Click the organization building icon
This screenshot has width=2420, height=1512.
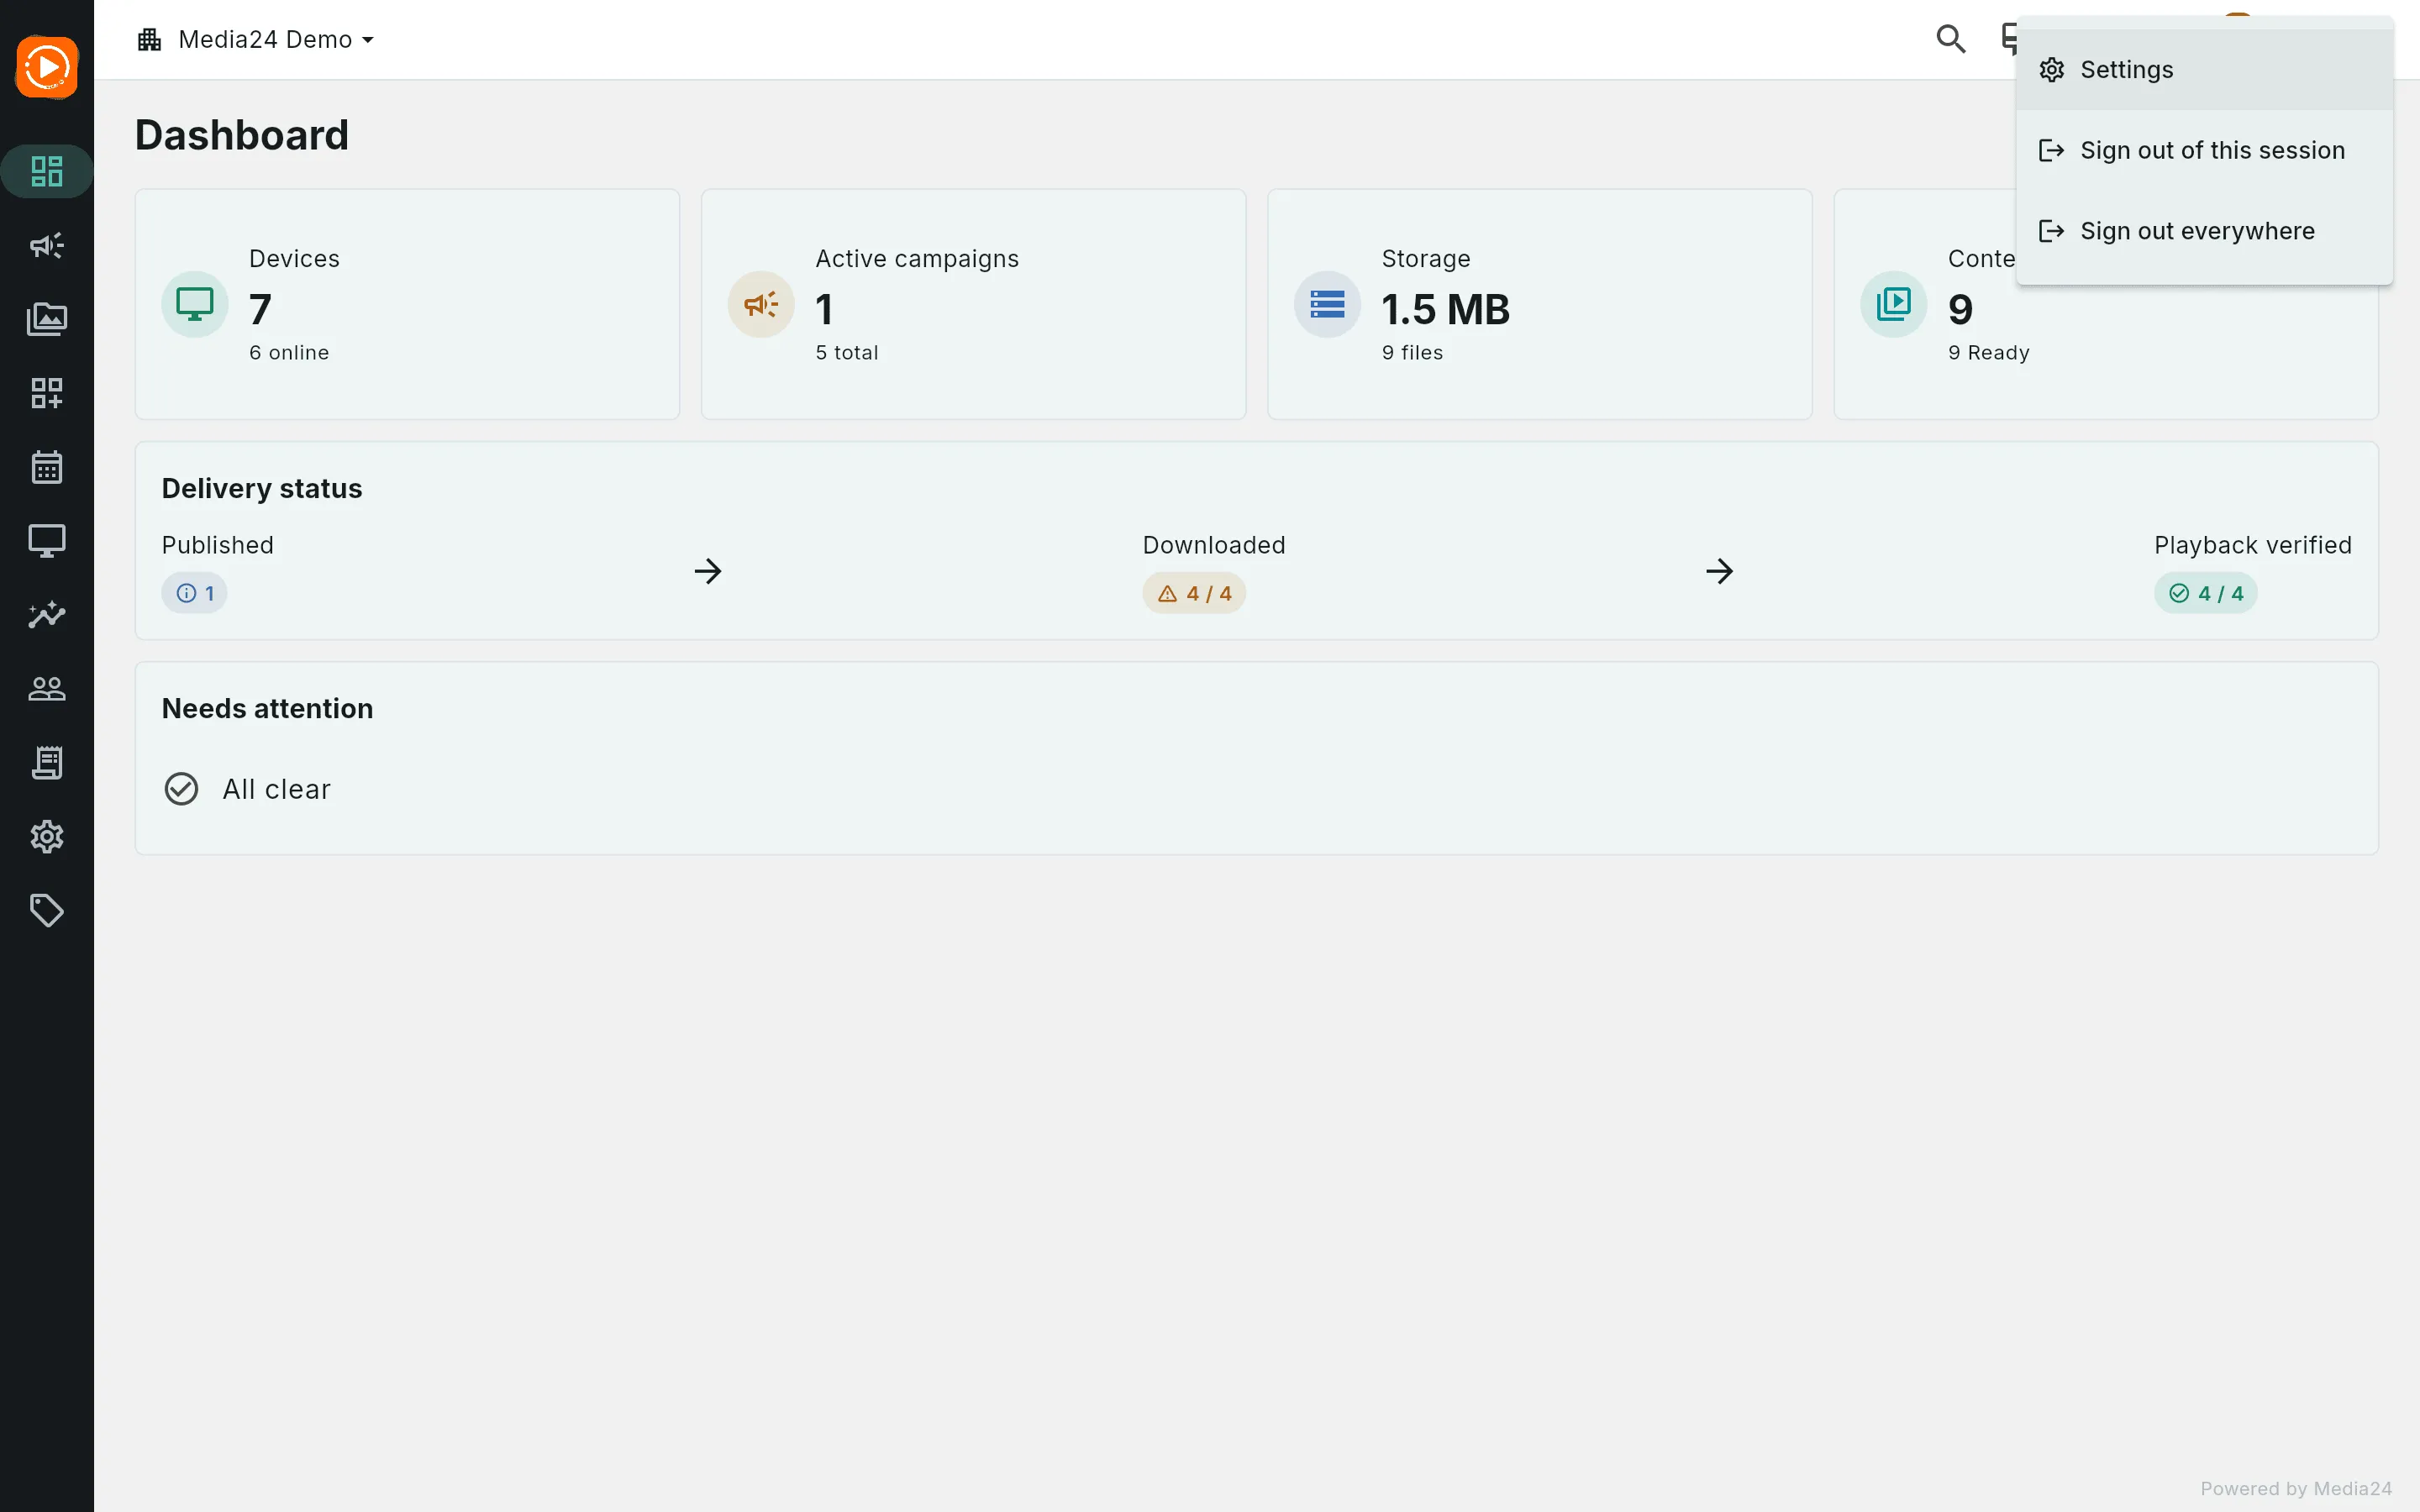(150, 39)
